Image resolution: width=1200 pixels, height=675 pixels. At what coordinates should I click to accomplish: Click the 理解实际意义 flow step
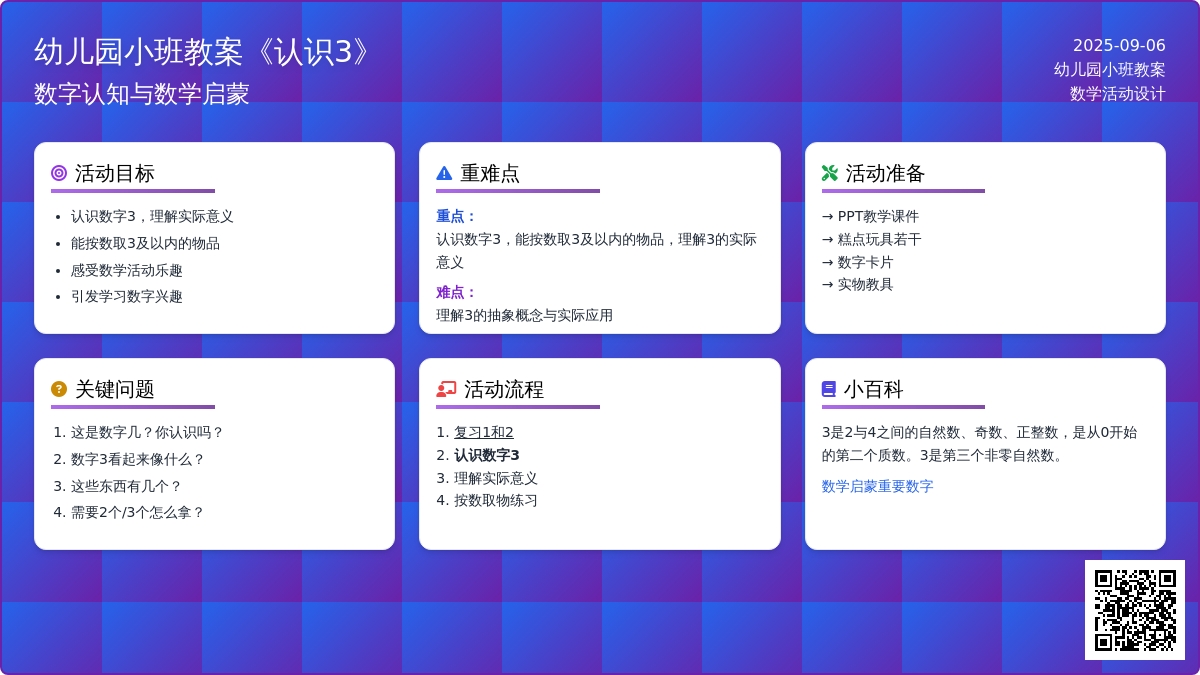tap(496, 478)
